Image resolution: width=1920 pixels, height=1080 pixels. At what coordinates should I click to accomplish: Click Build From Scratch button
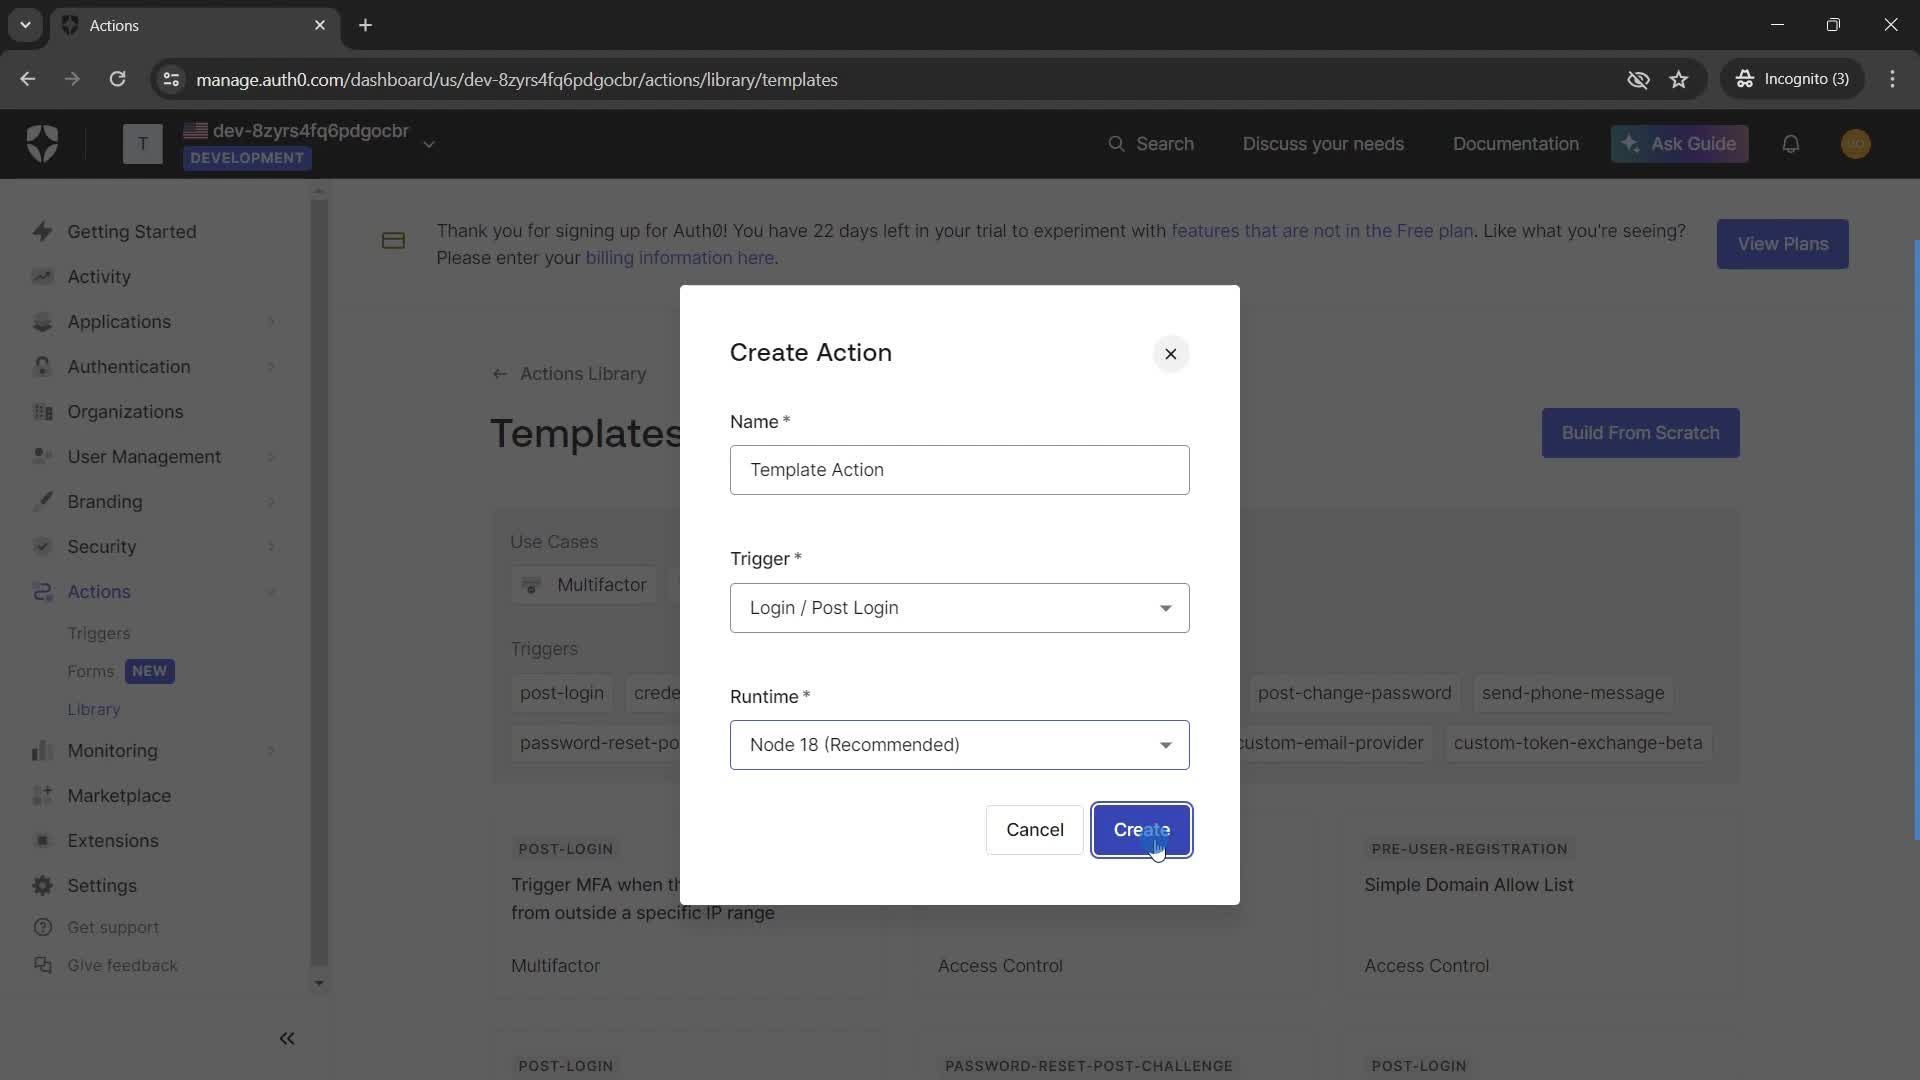1641,433
